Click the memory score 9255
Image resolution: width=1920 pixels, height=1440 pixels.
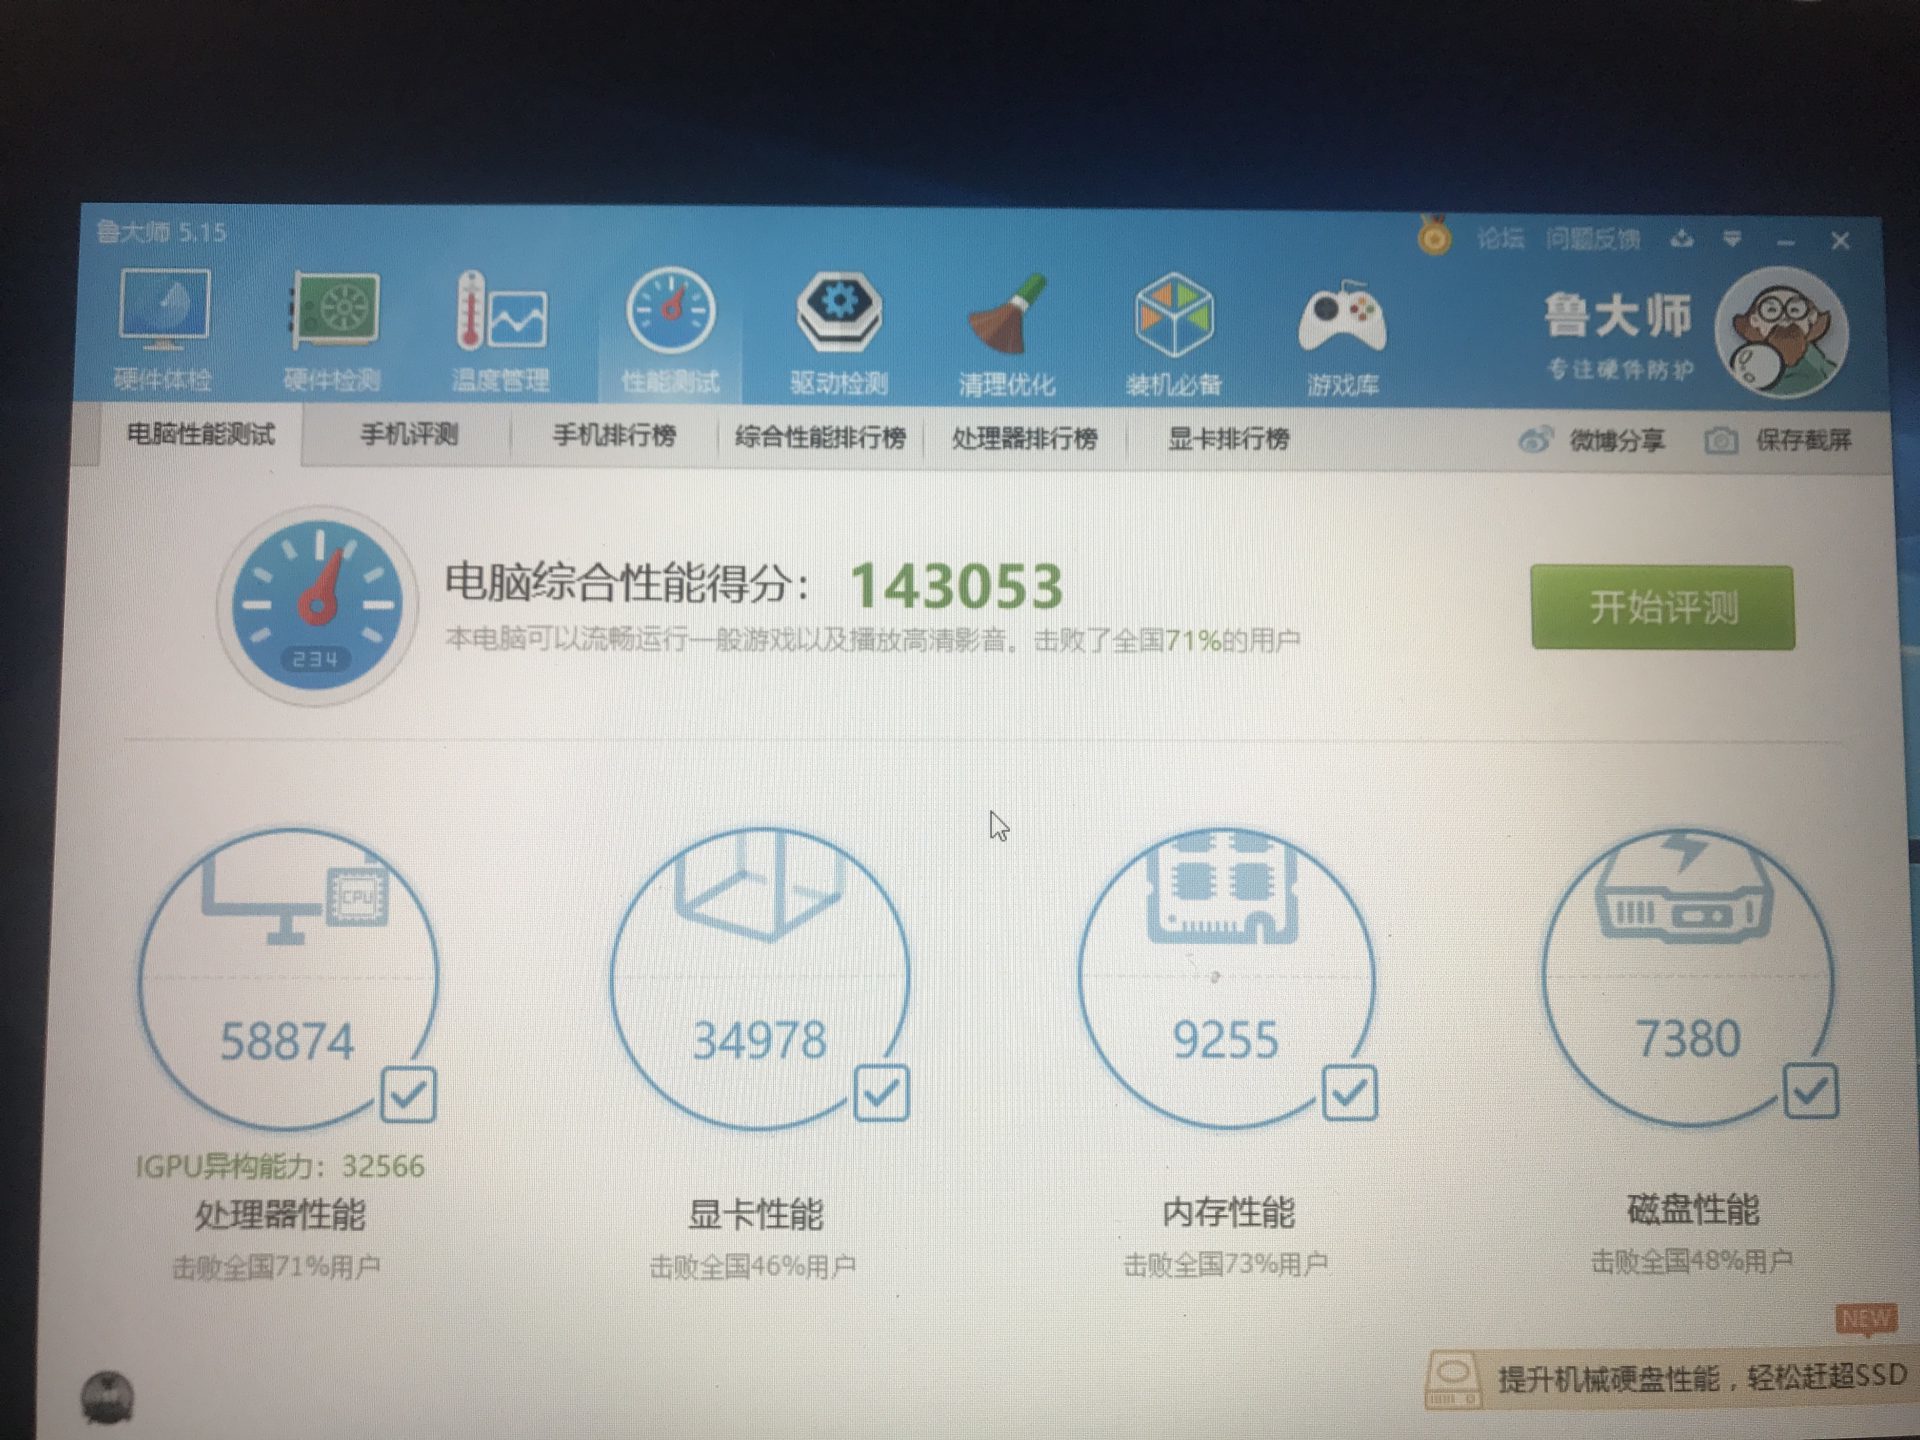[x=1225, y=1040]
